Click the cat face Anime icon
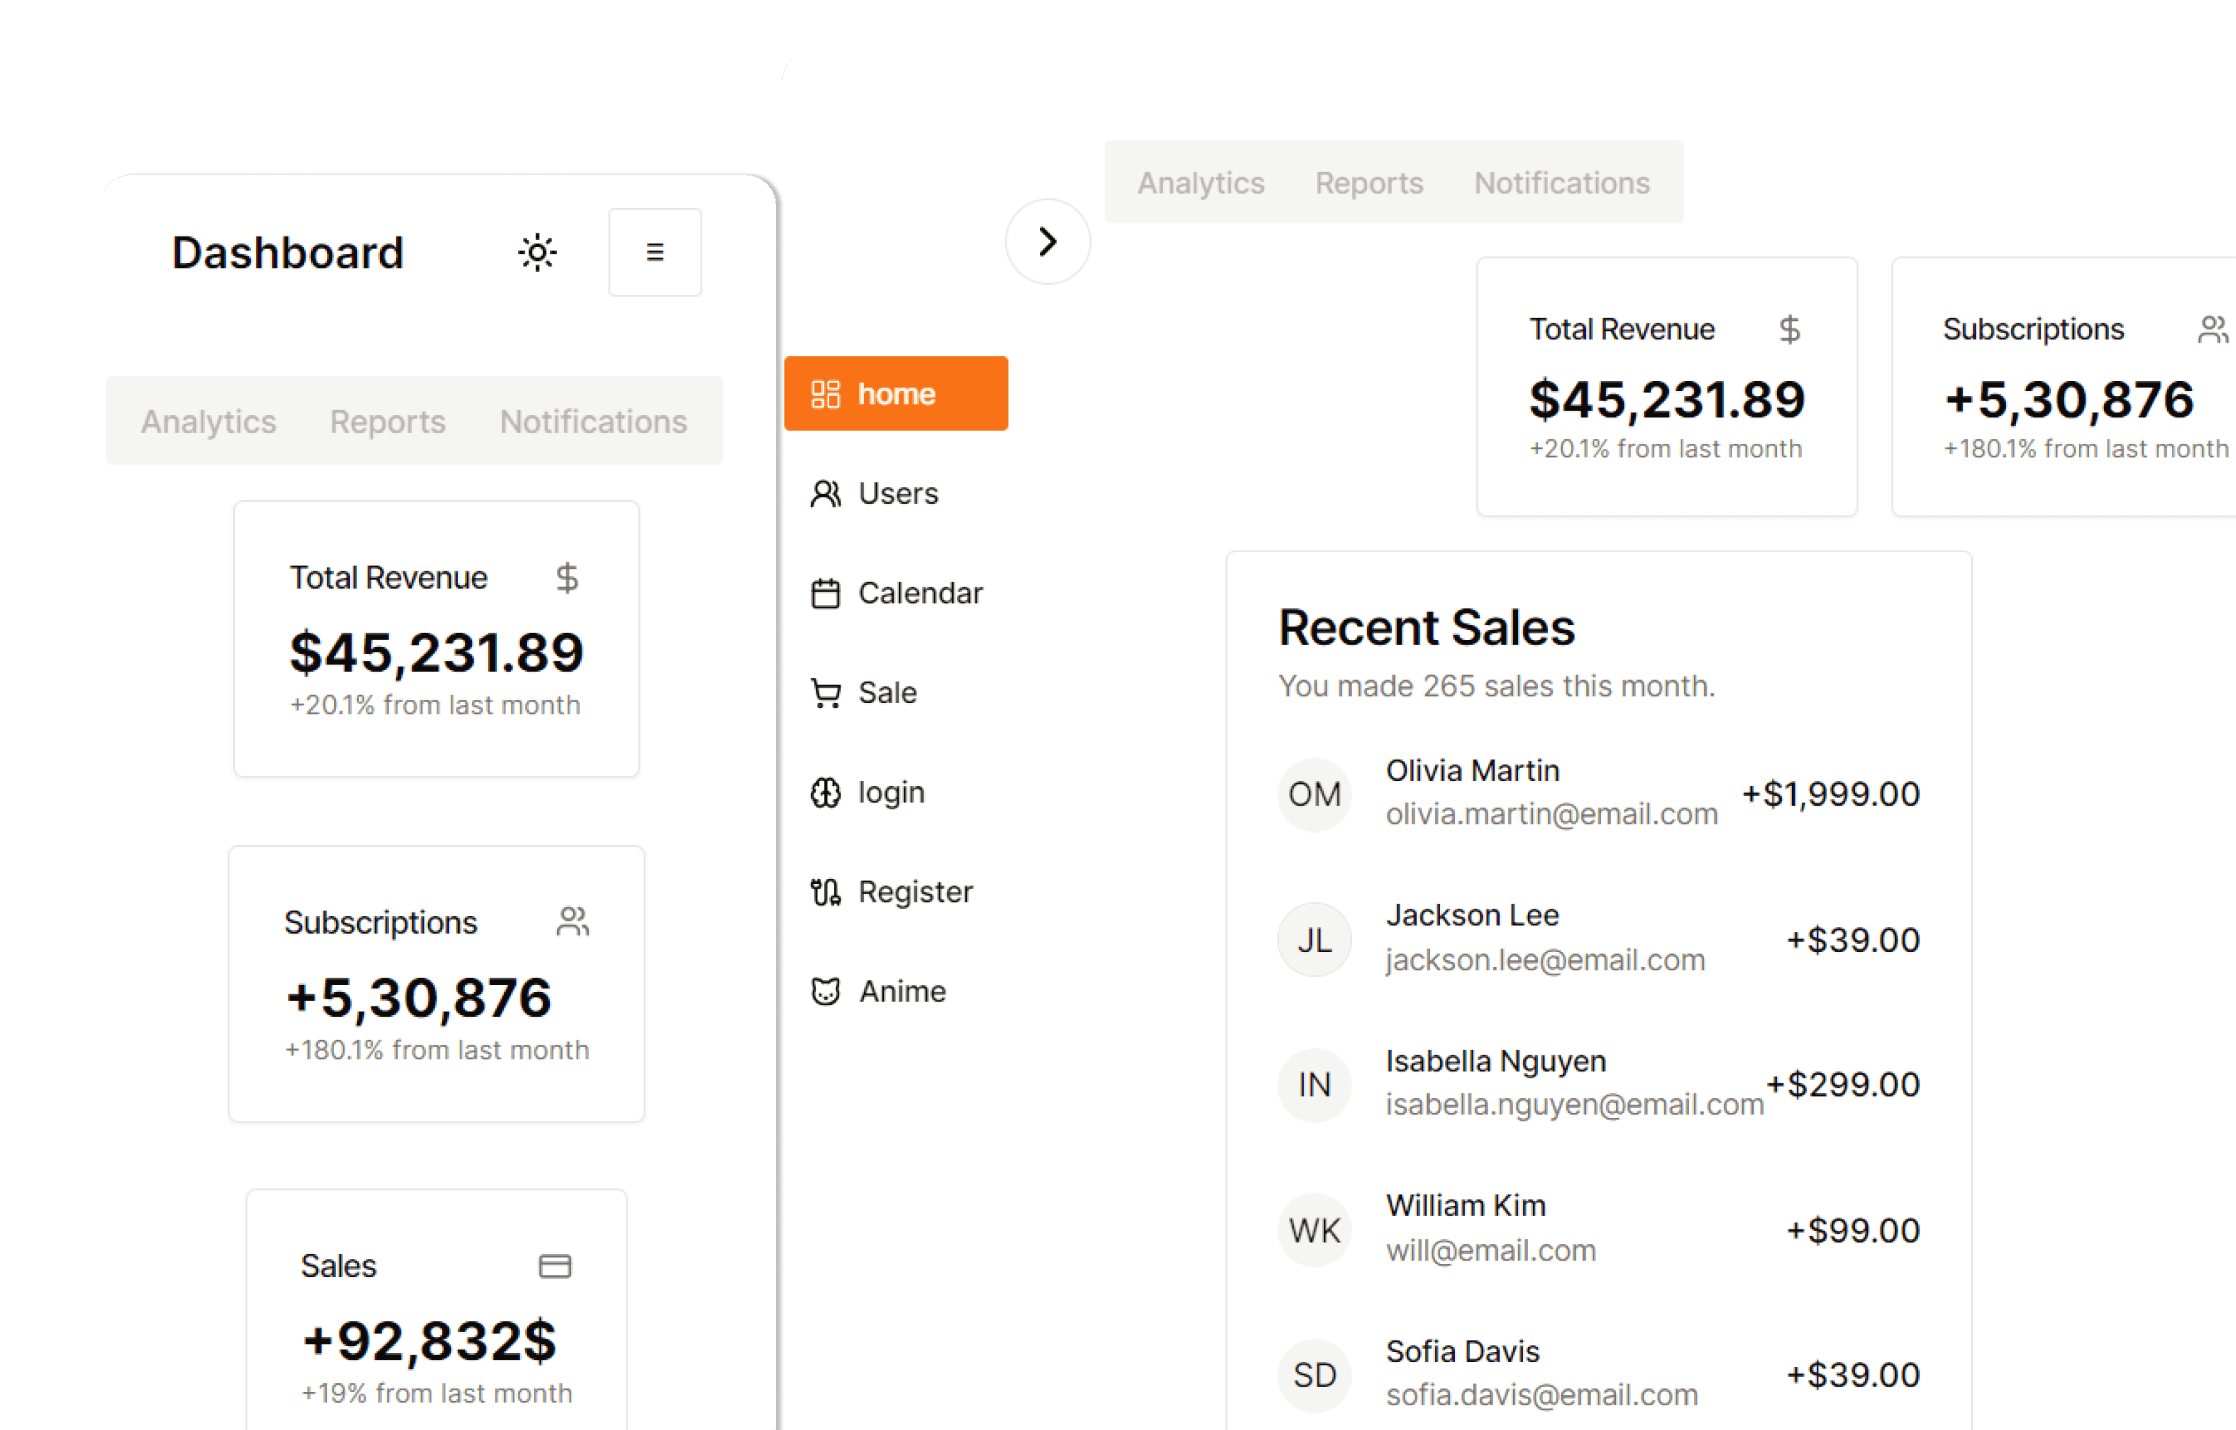 pyautogui.click(x=825, y=991)
